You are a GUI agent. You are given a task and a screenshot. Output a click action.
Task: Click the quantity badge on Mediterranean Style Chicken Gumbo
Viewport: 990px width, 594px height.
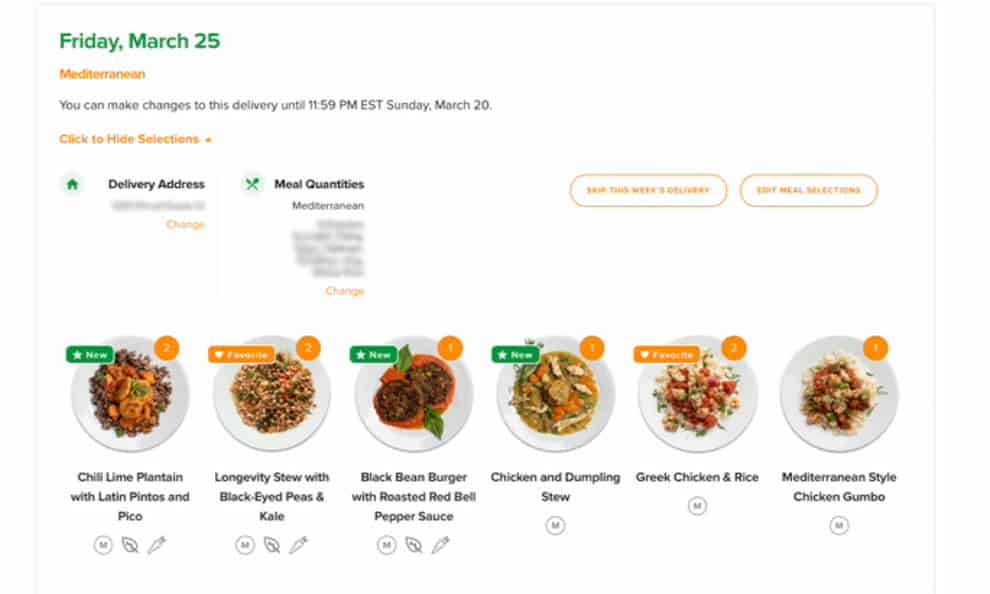pos(876,348)
